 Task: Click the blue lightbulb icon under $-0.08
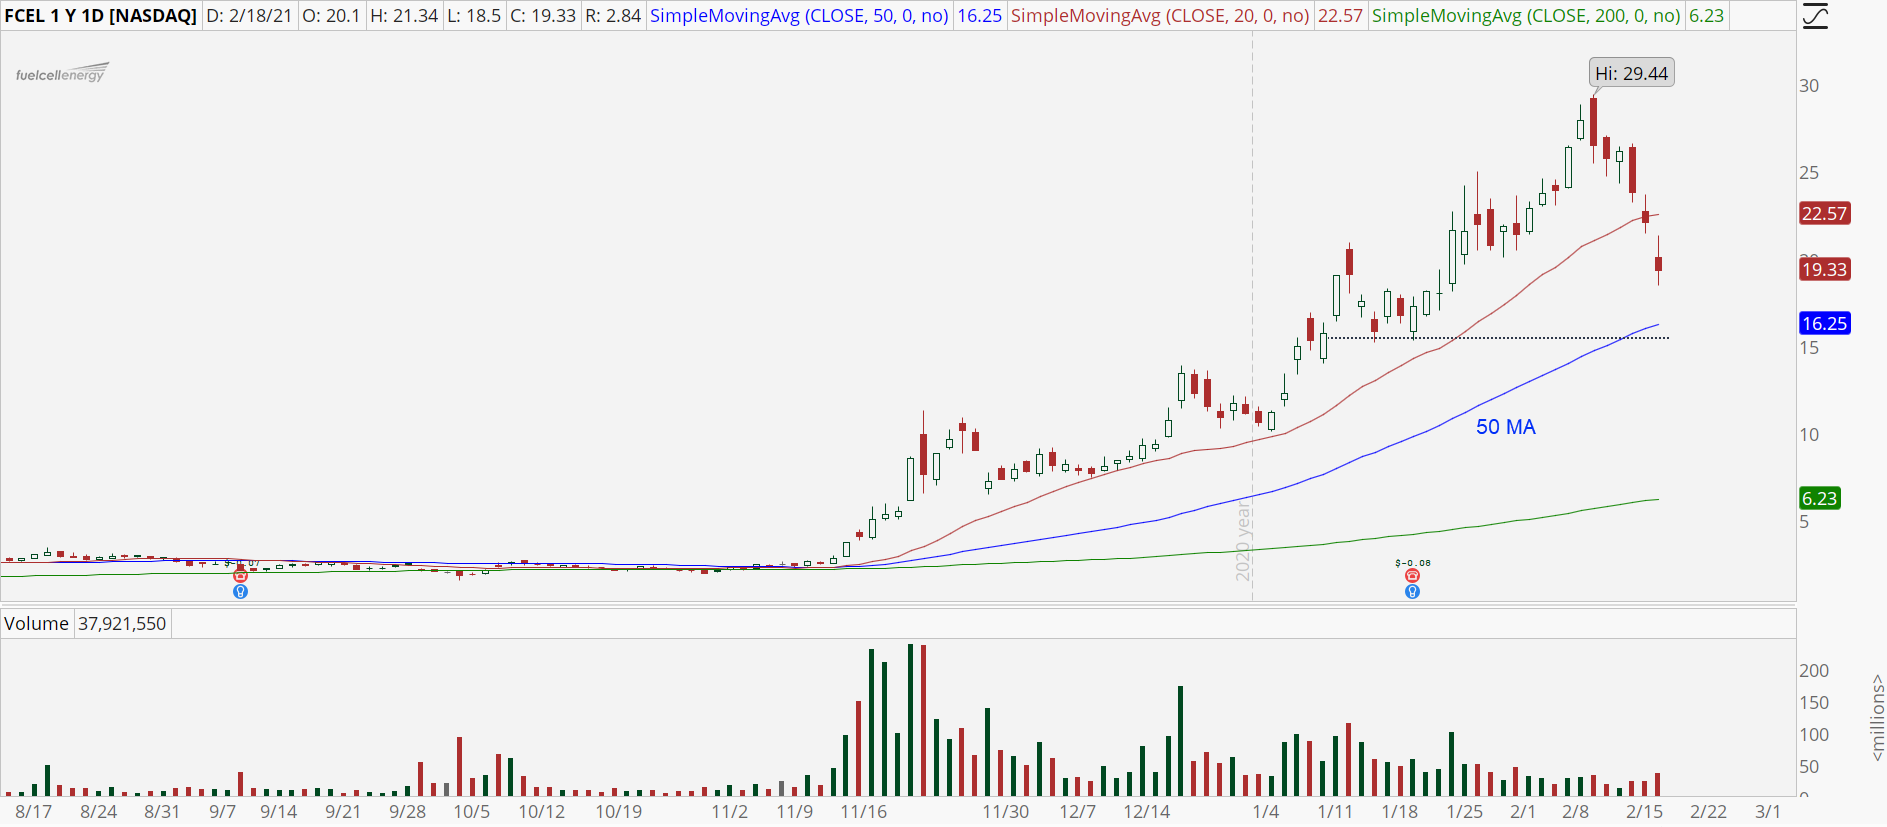(1412, 592)
